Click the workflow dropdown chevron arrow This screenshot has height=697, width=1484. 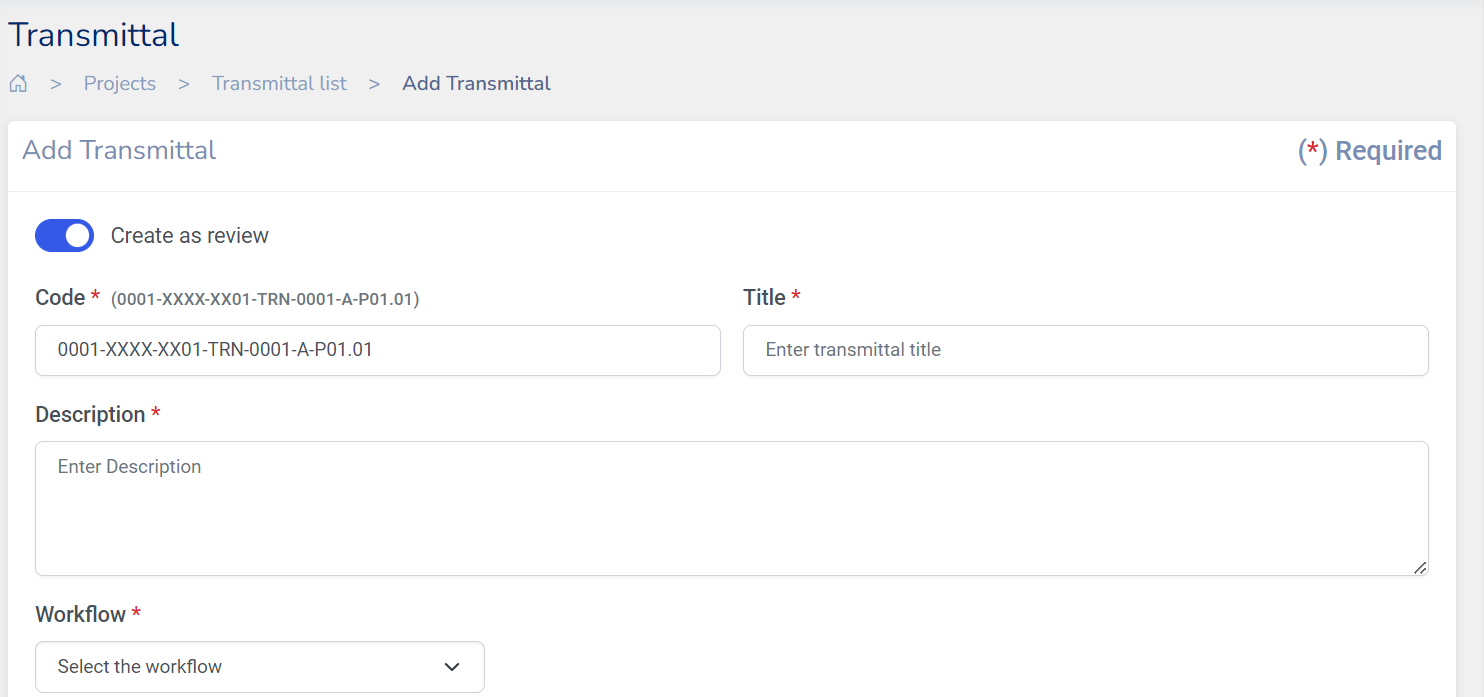click(452, 667)
